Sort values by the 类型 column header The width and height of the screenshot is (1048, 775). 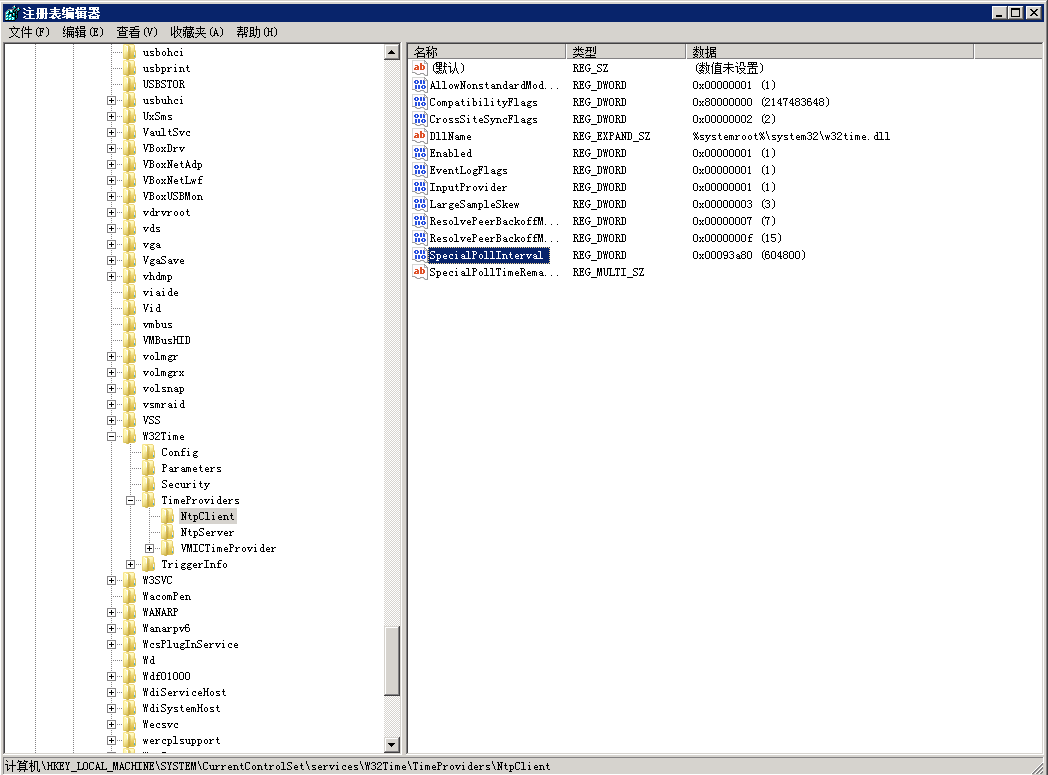coord(626,51)
